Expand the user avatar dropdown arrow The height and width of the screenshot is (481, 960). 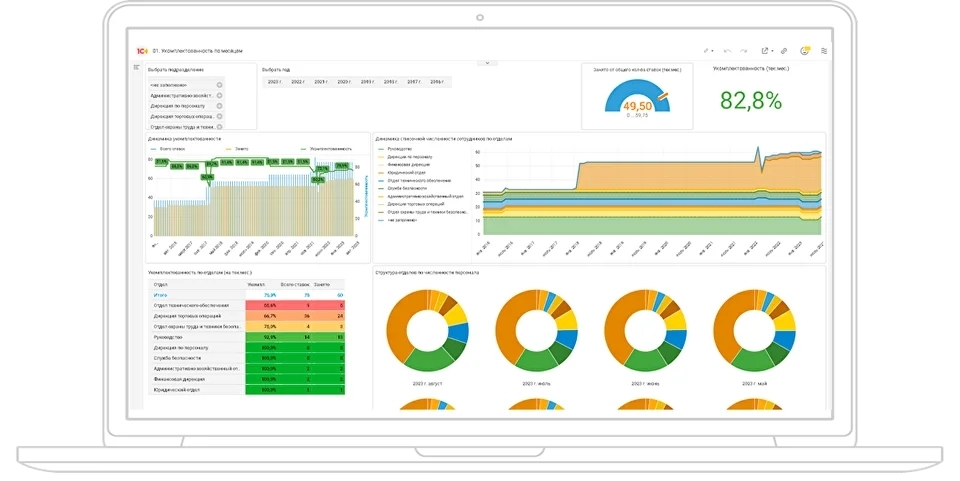[x=811, y=50]
